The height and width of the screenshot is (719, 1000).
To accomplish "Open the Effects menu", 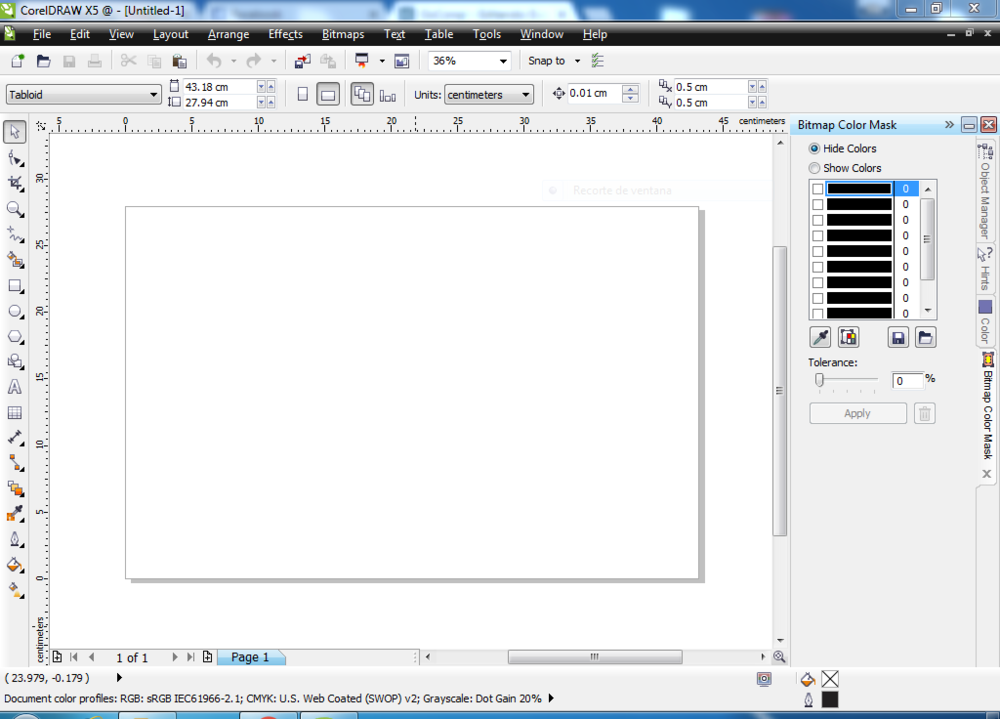I will (286, 34).
